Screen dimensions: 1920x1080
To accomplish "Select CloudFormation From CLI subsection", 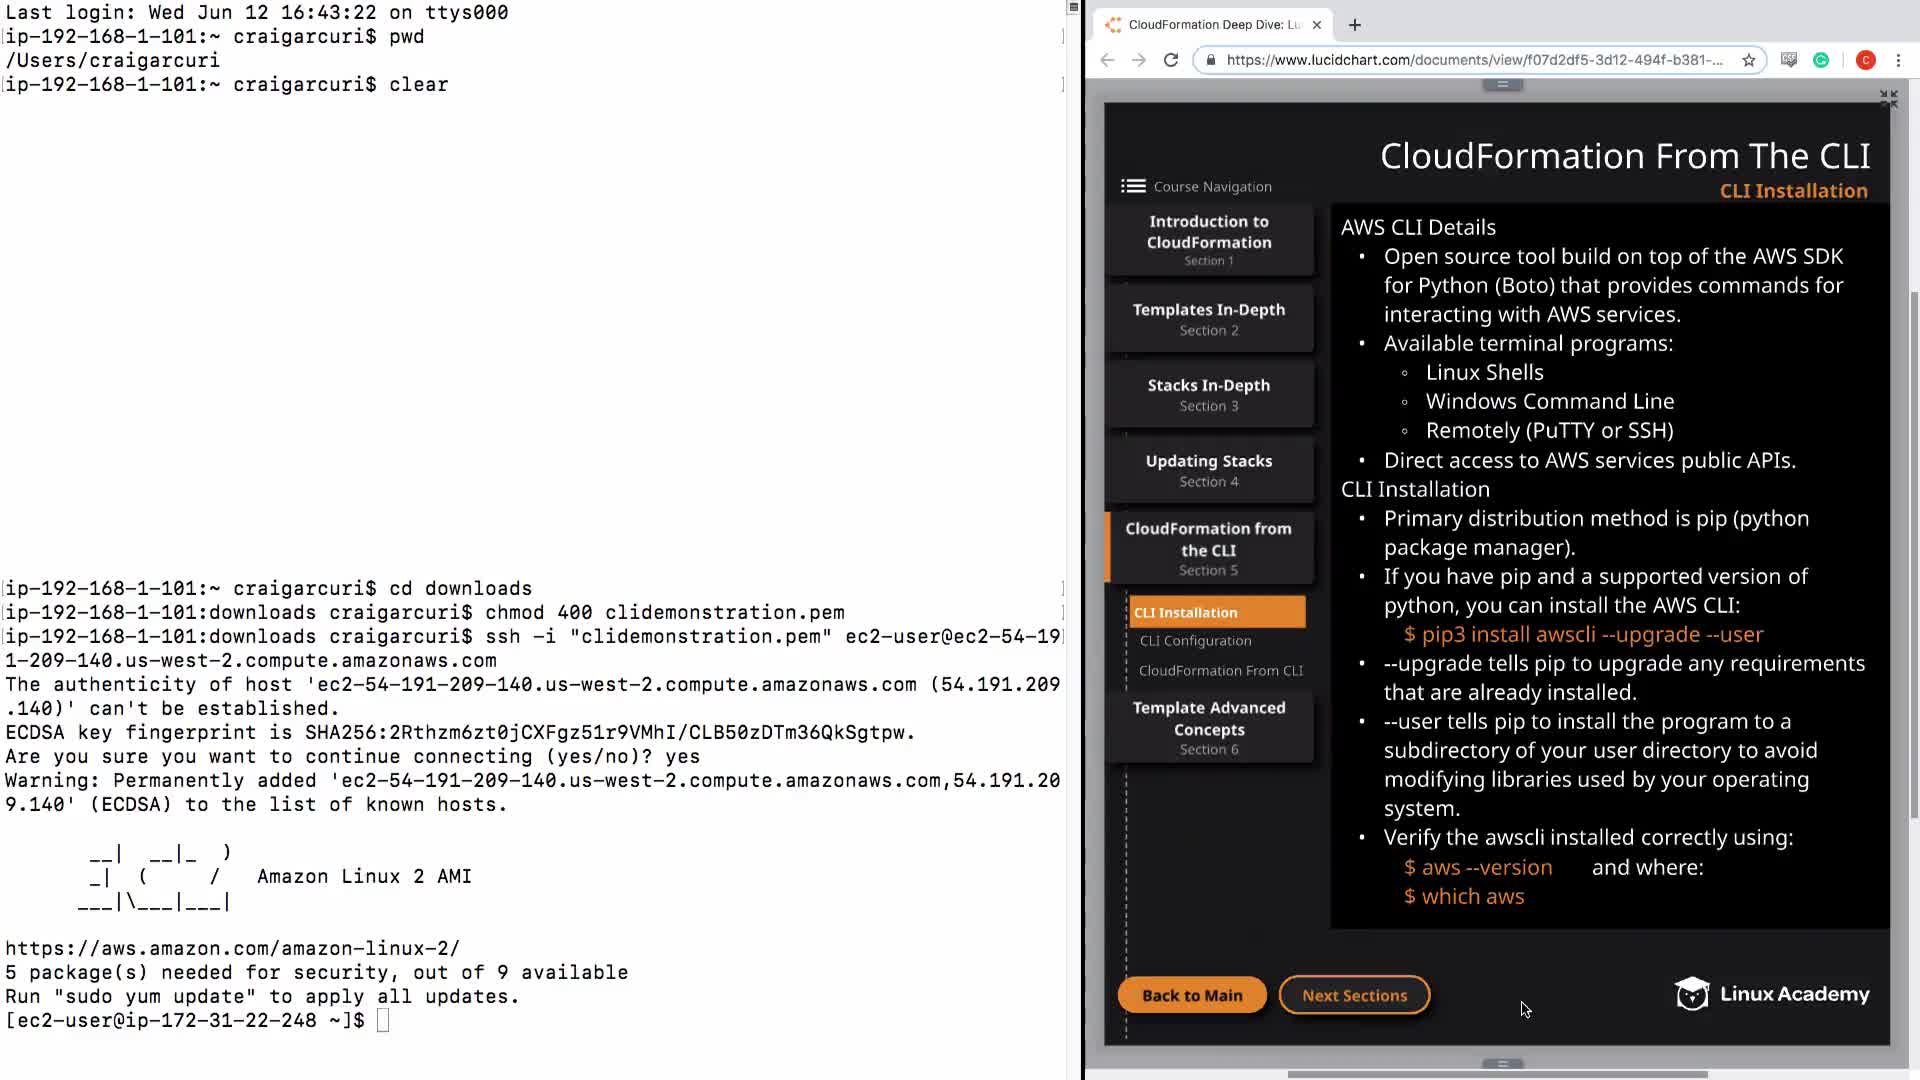I will [1220, 671].
